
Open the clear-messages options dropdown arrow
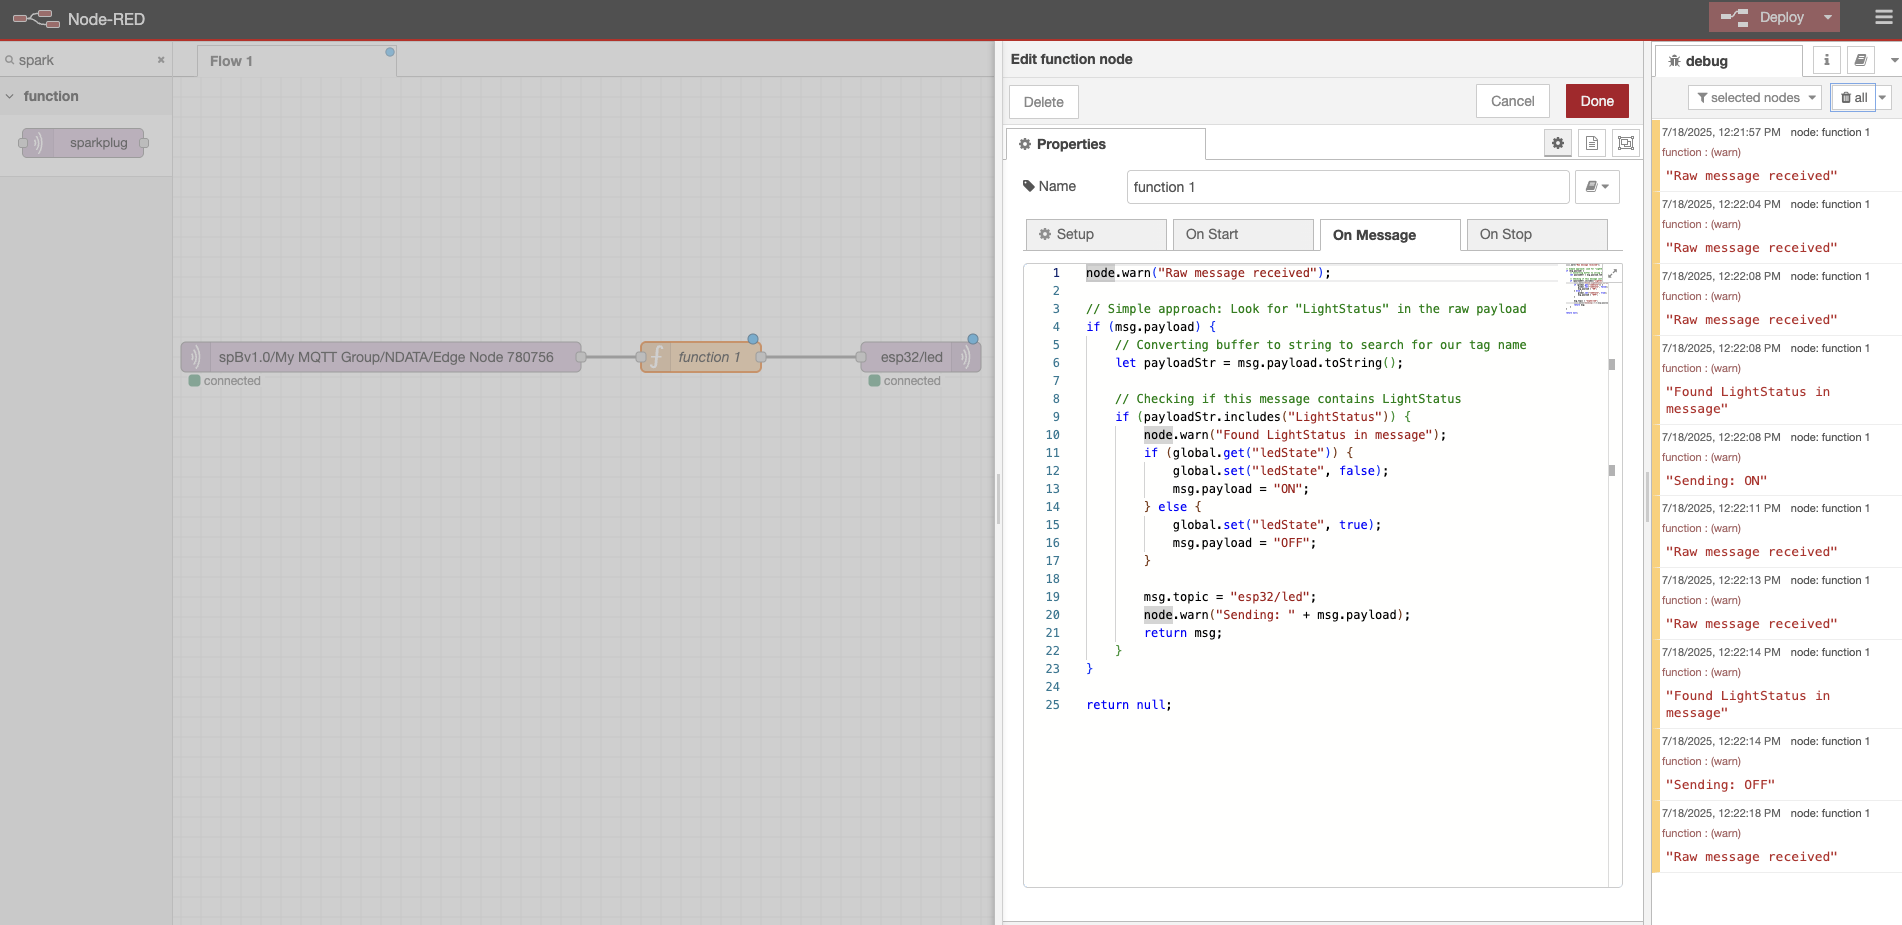1882,98
